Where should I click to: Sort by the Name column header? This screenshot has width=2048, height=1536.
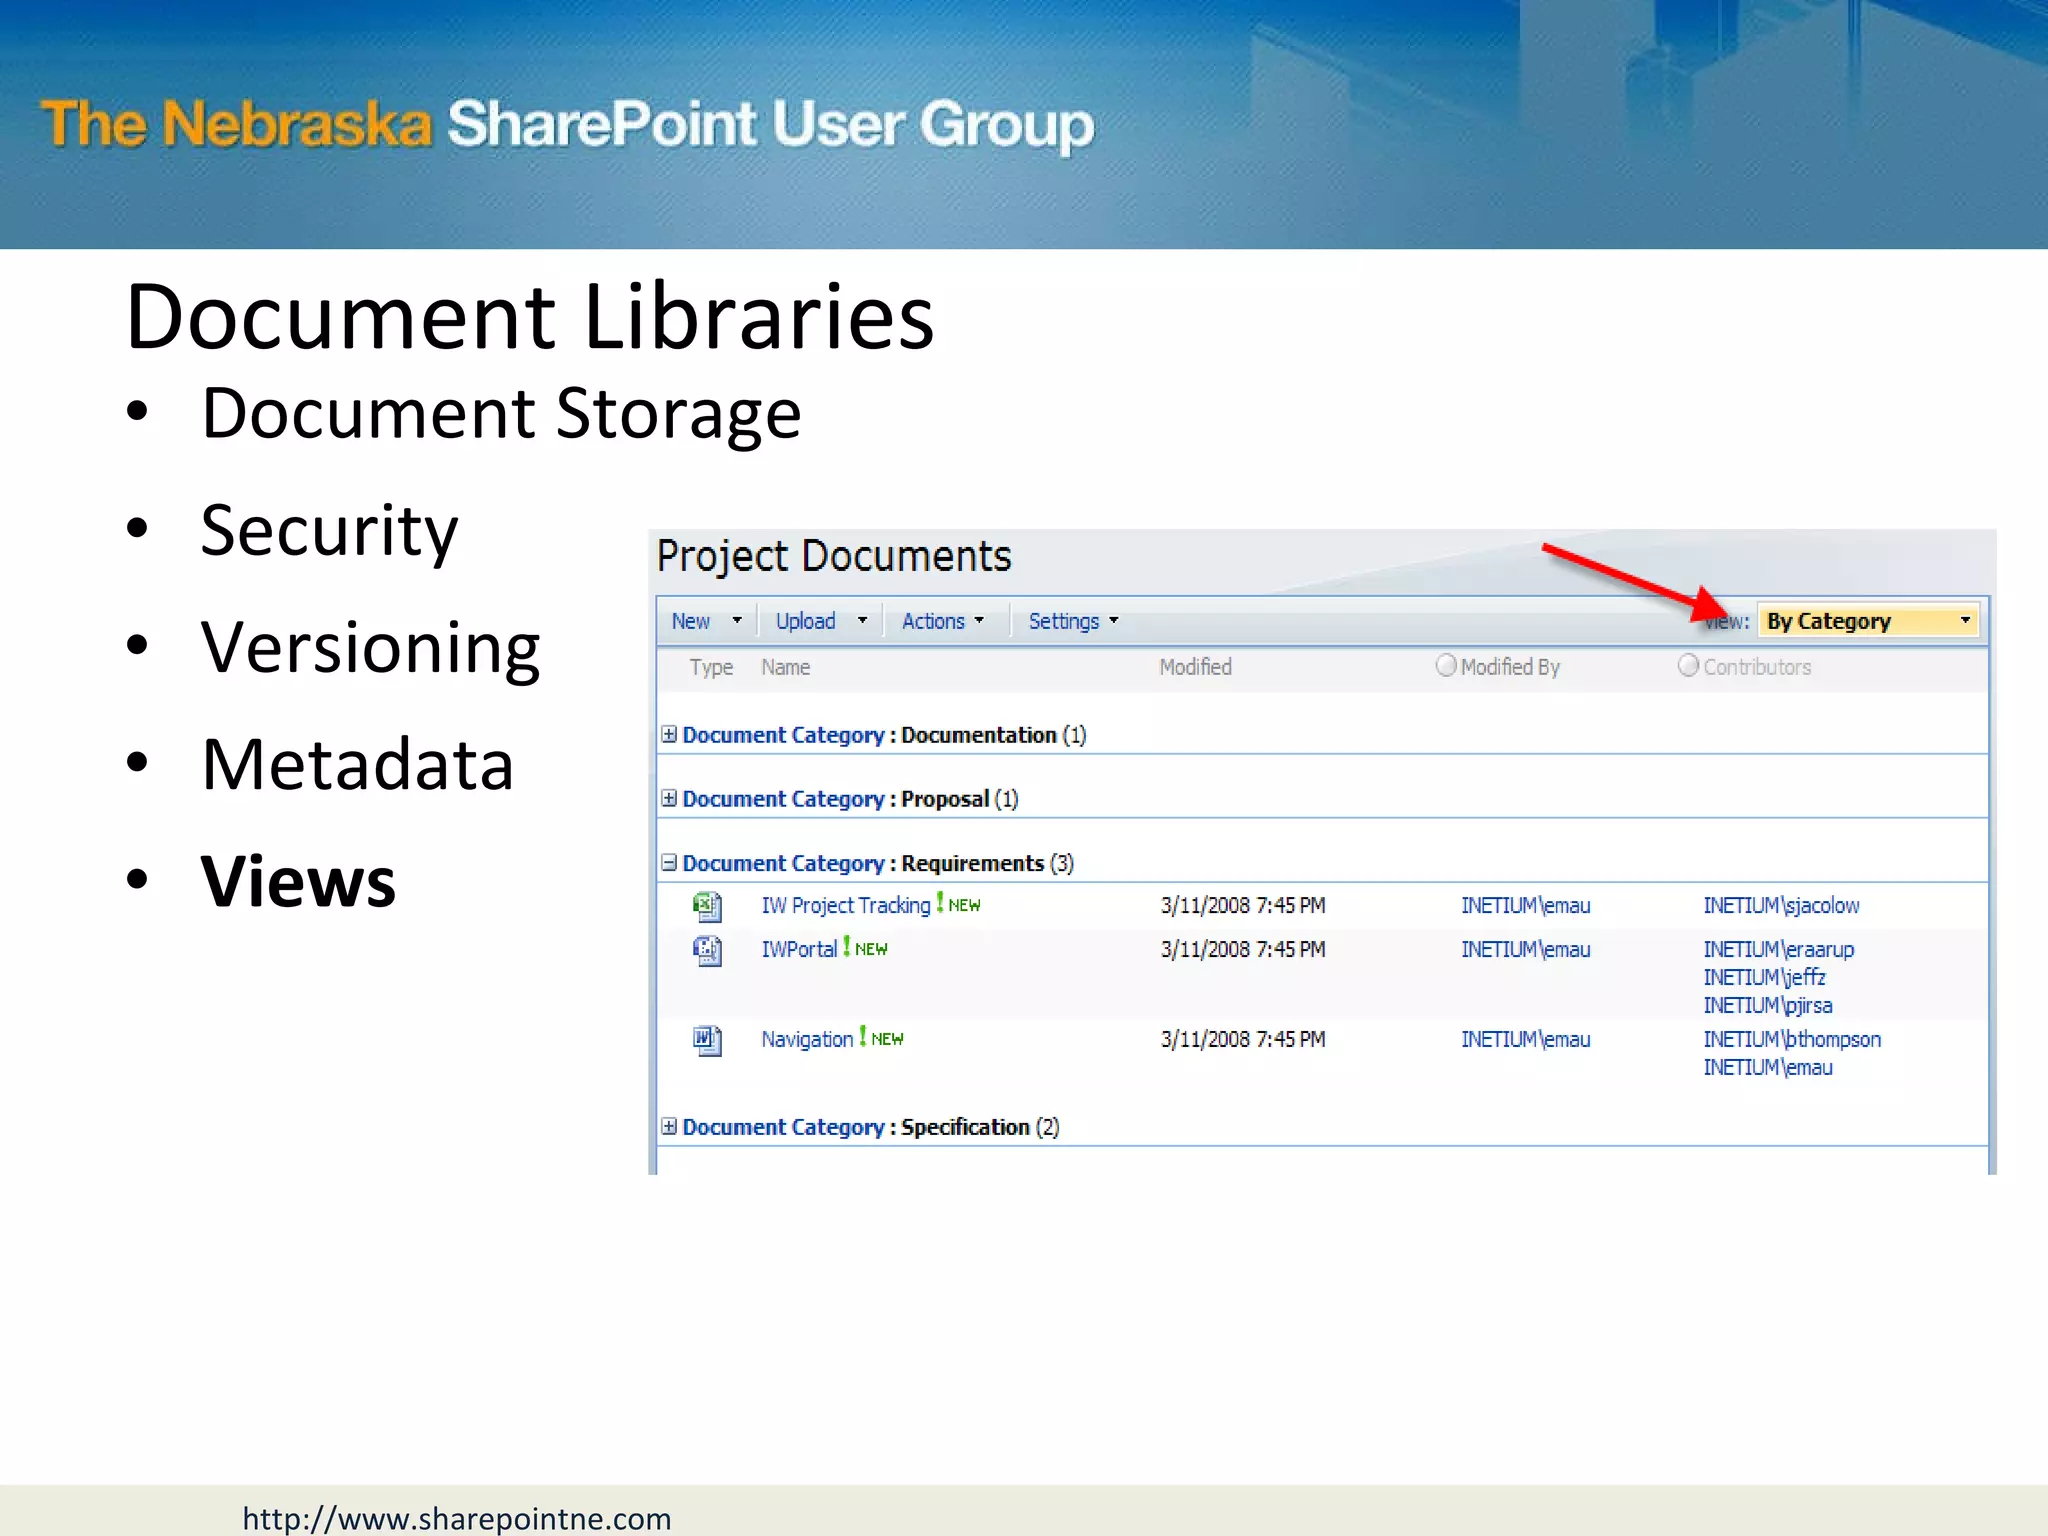tap(785, 667)
